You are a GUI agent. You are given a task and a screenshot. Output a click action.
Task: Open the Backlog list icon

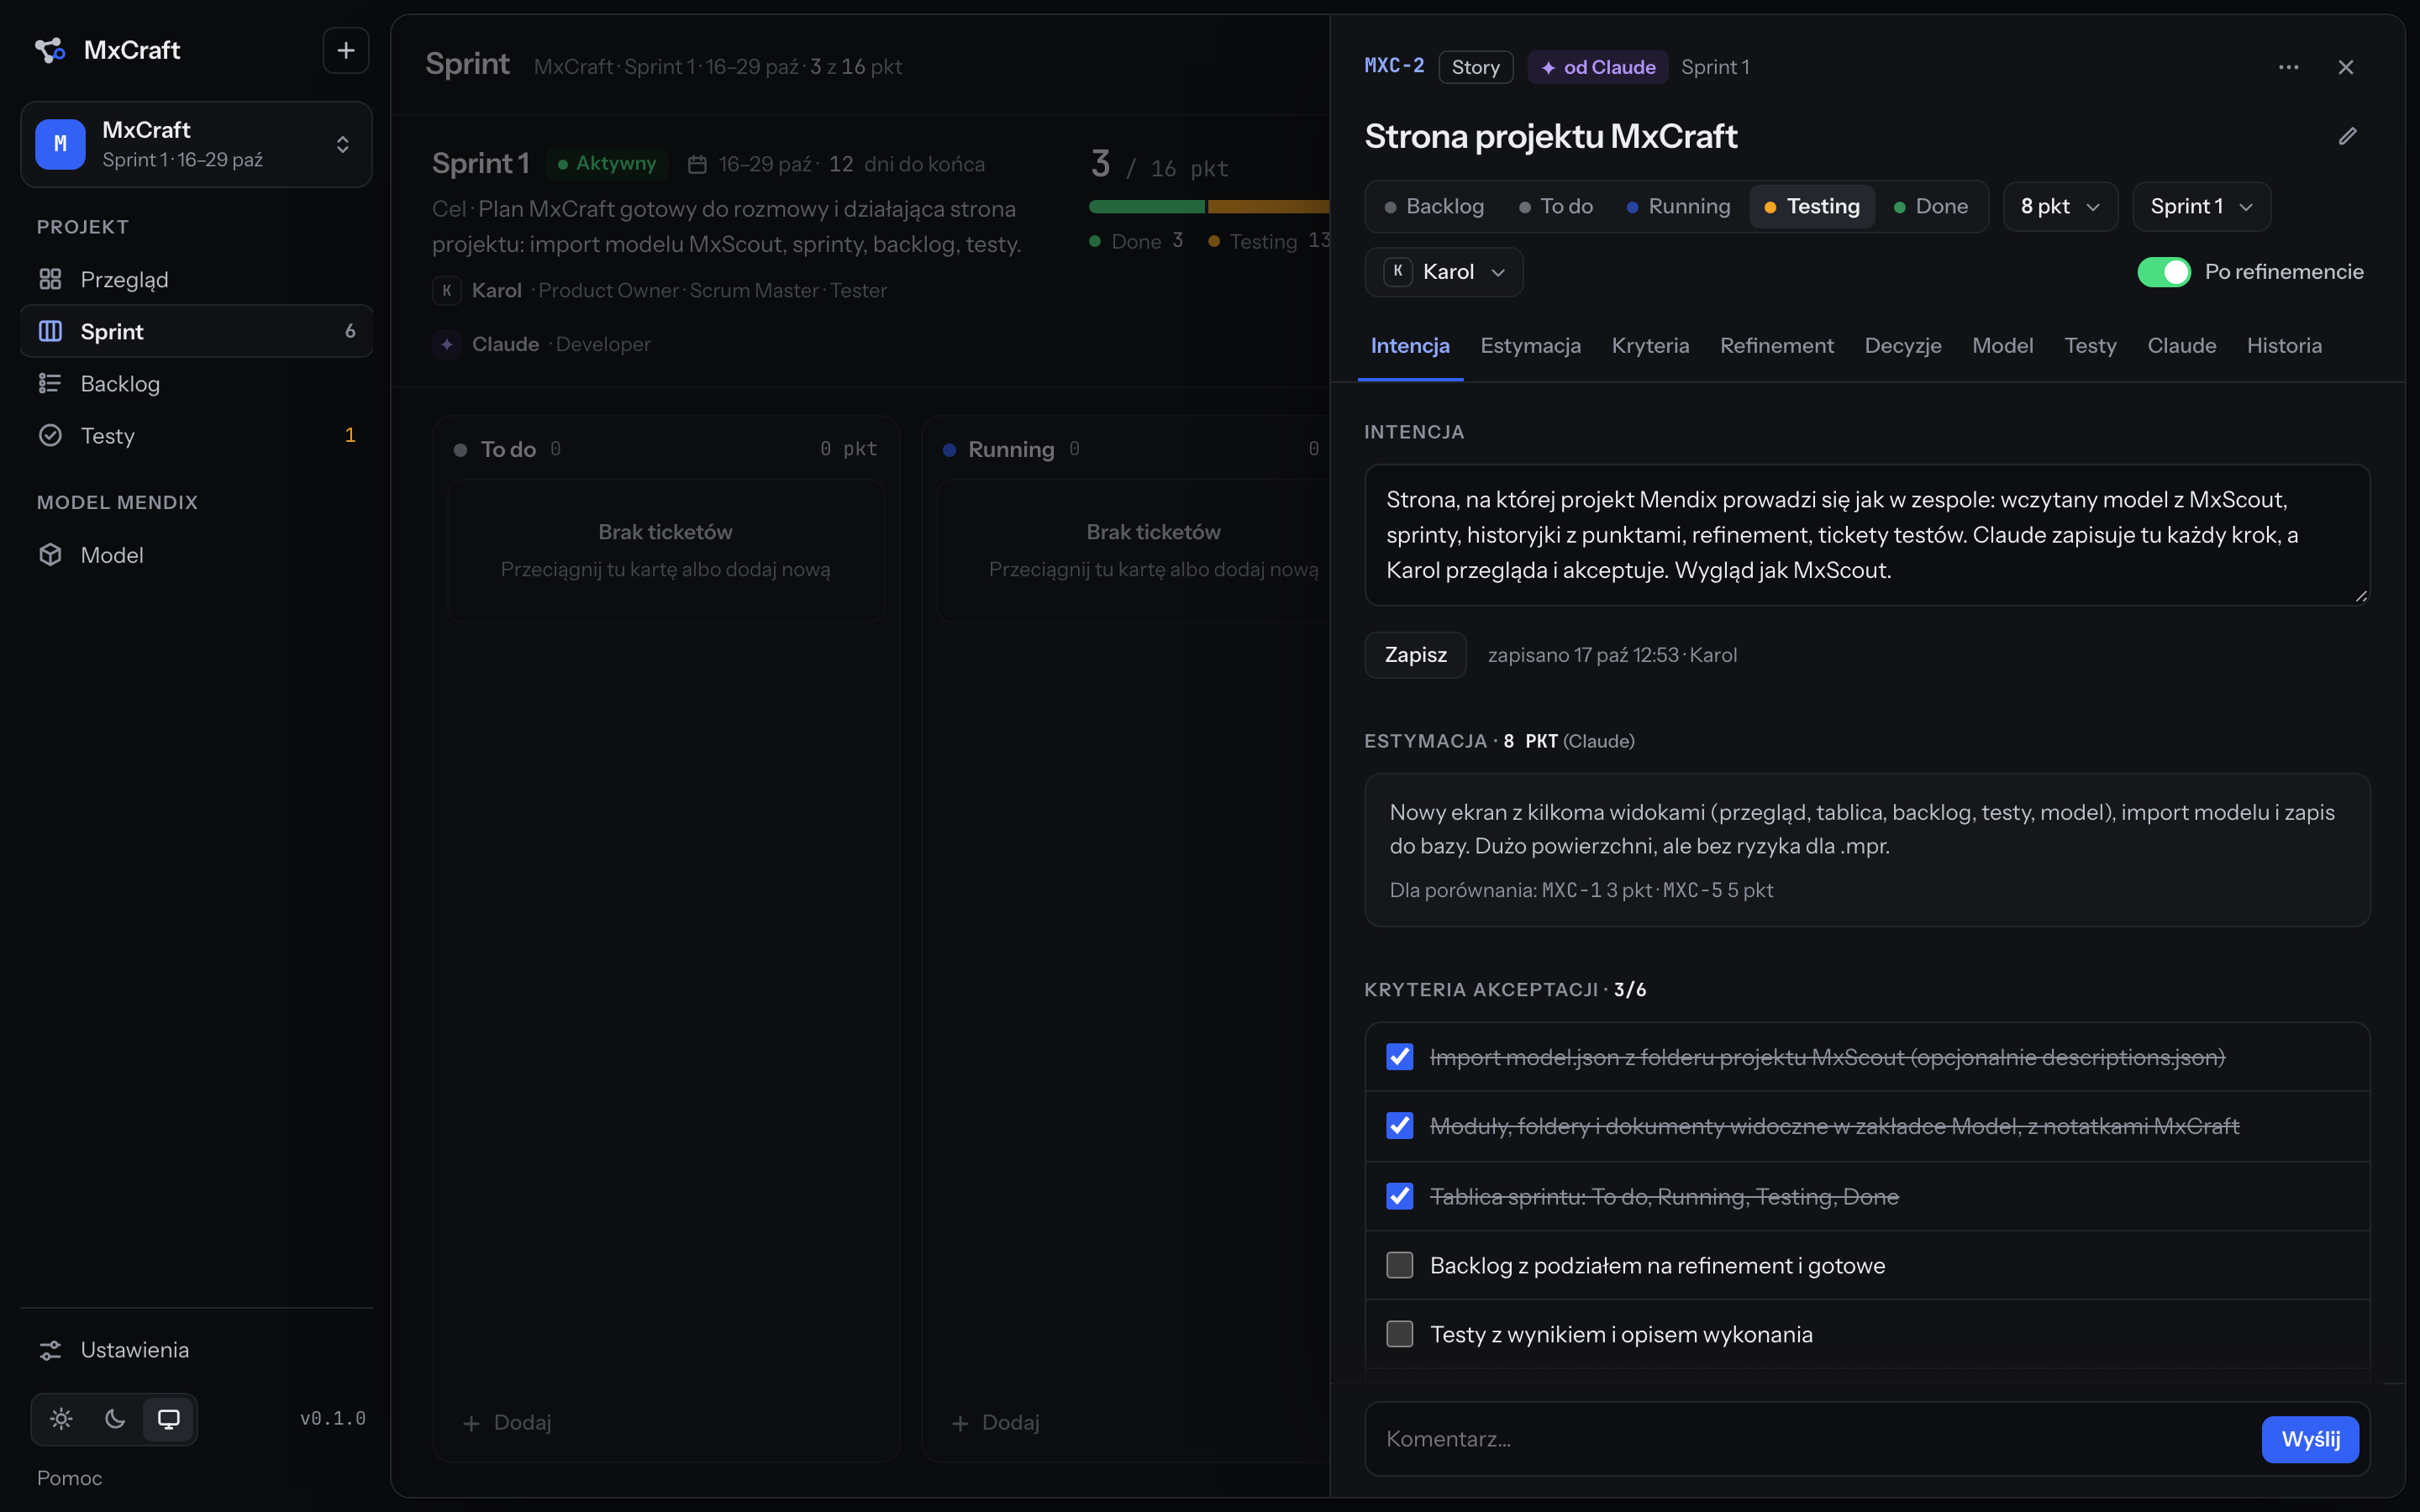point(50,383)
